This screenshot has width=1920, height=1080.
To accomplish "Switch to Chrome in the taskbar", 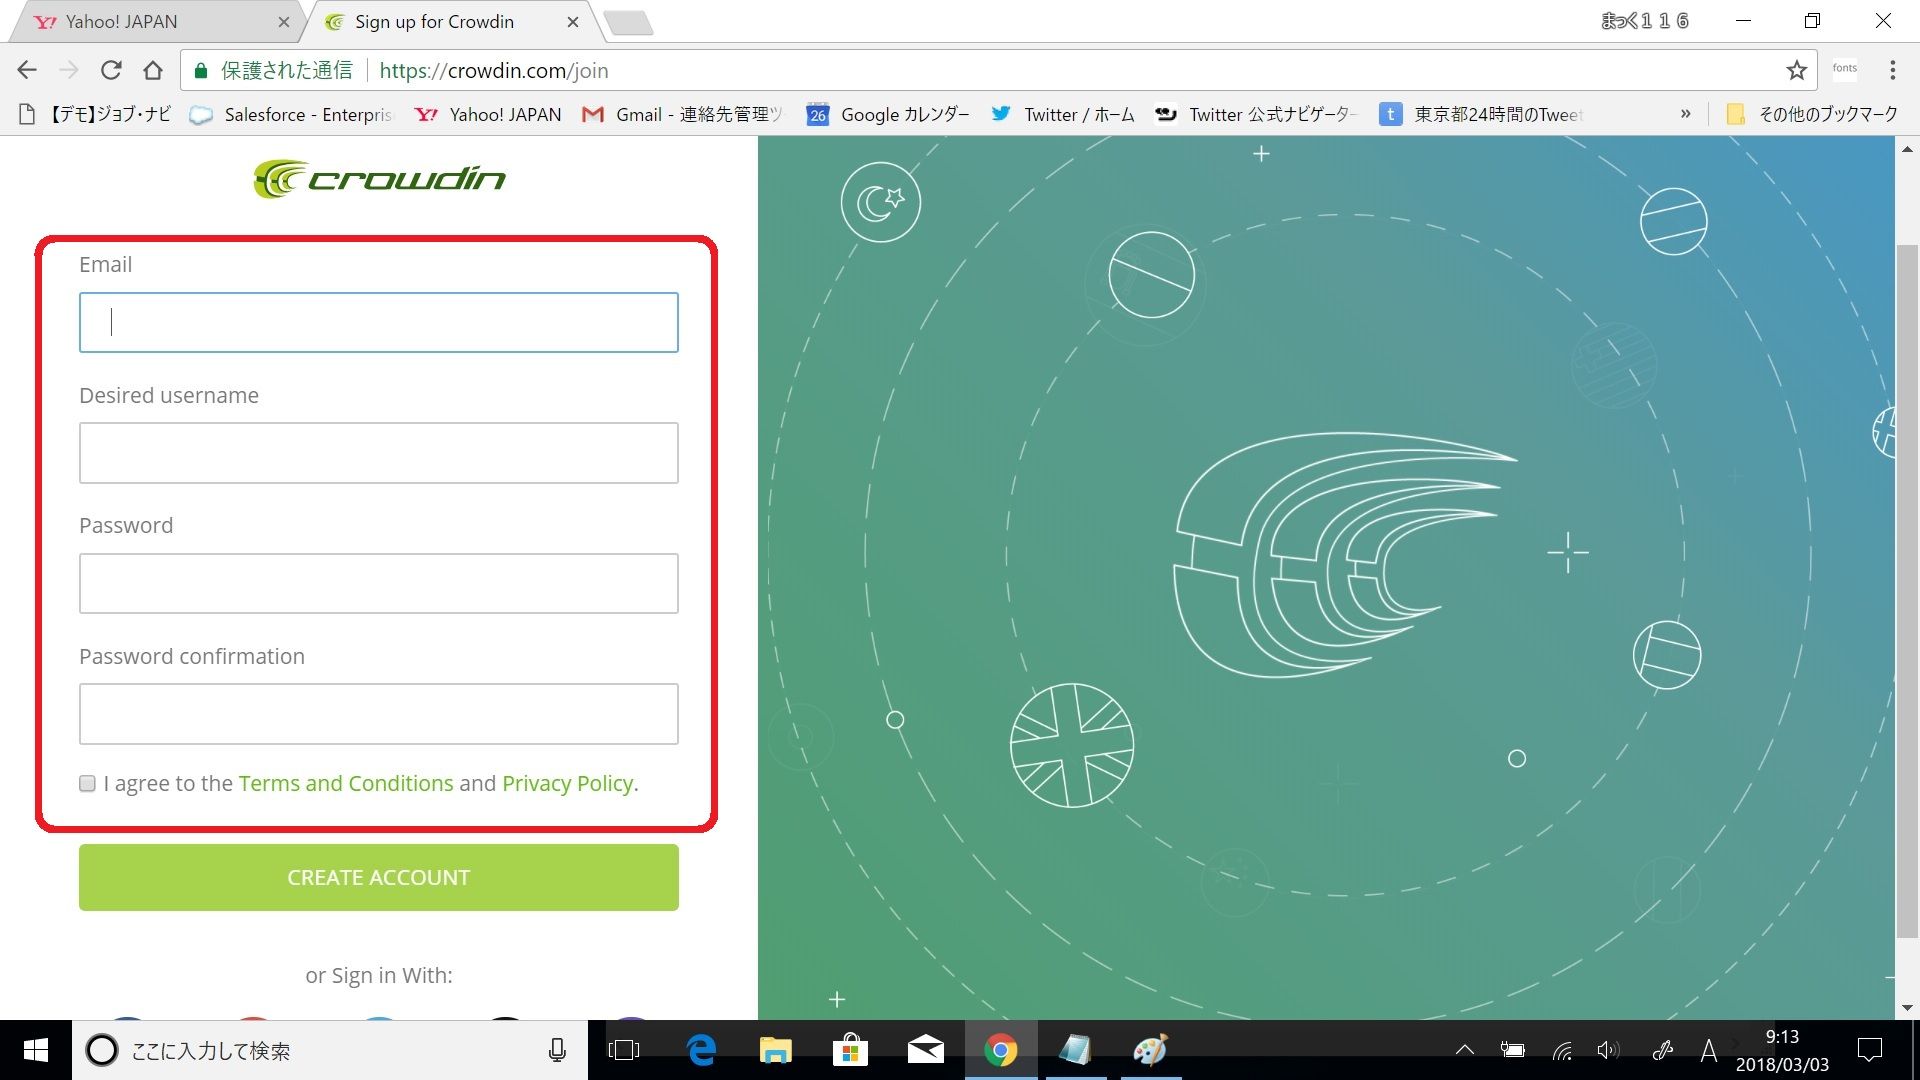I will [1001, 1050].
